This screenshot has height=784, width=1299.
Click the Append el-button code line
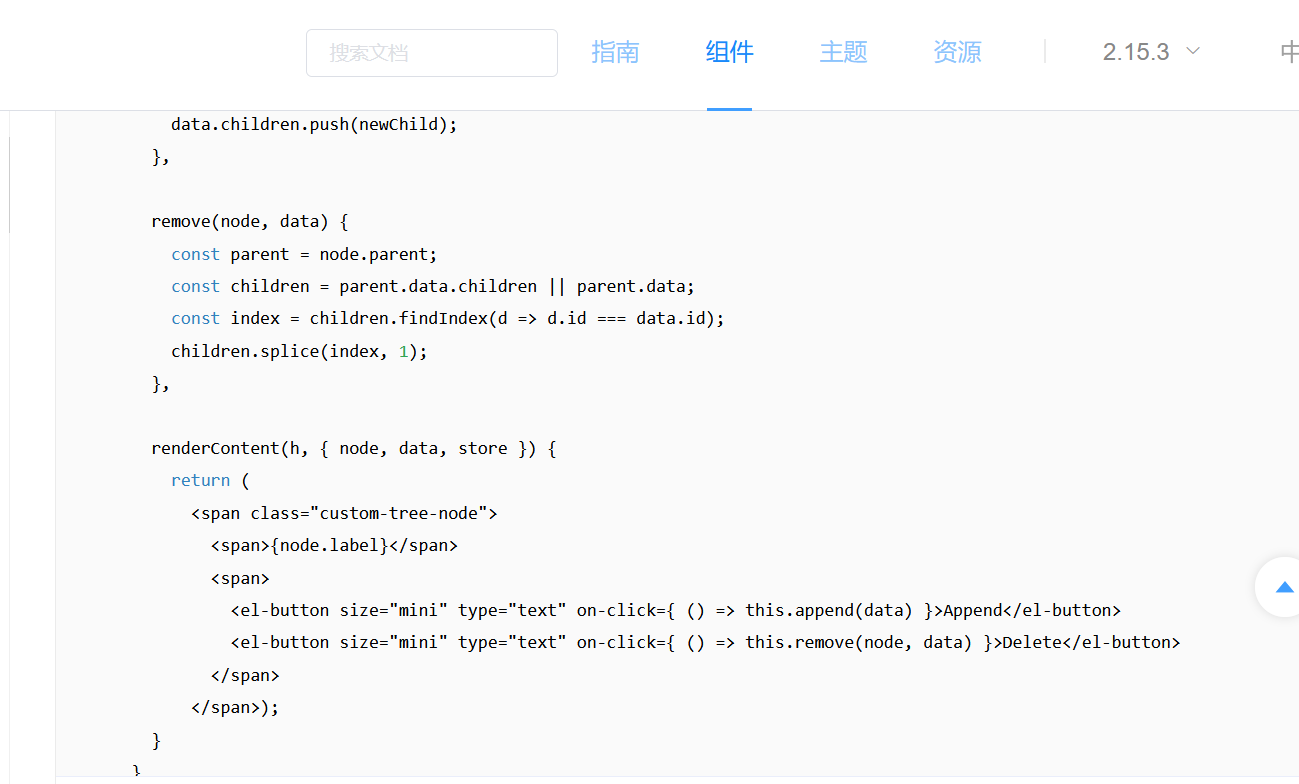coord(676,610)
